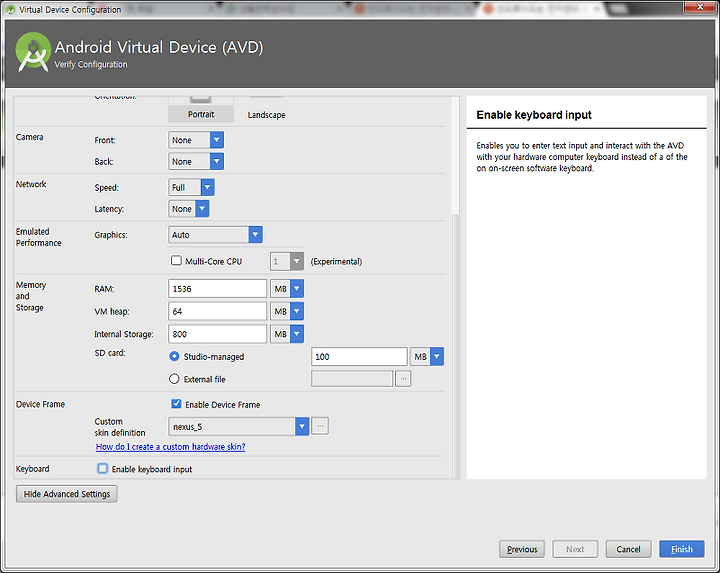Click the 'Verify Configuration' subtitle
720x573 pixels.
91,64
